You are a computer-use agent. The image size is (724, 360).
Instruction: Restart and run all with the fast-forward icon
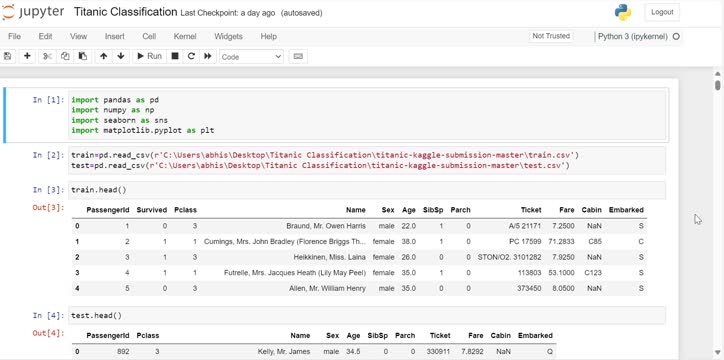click(208, 56)
